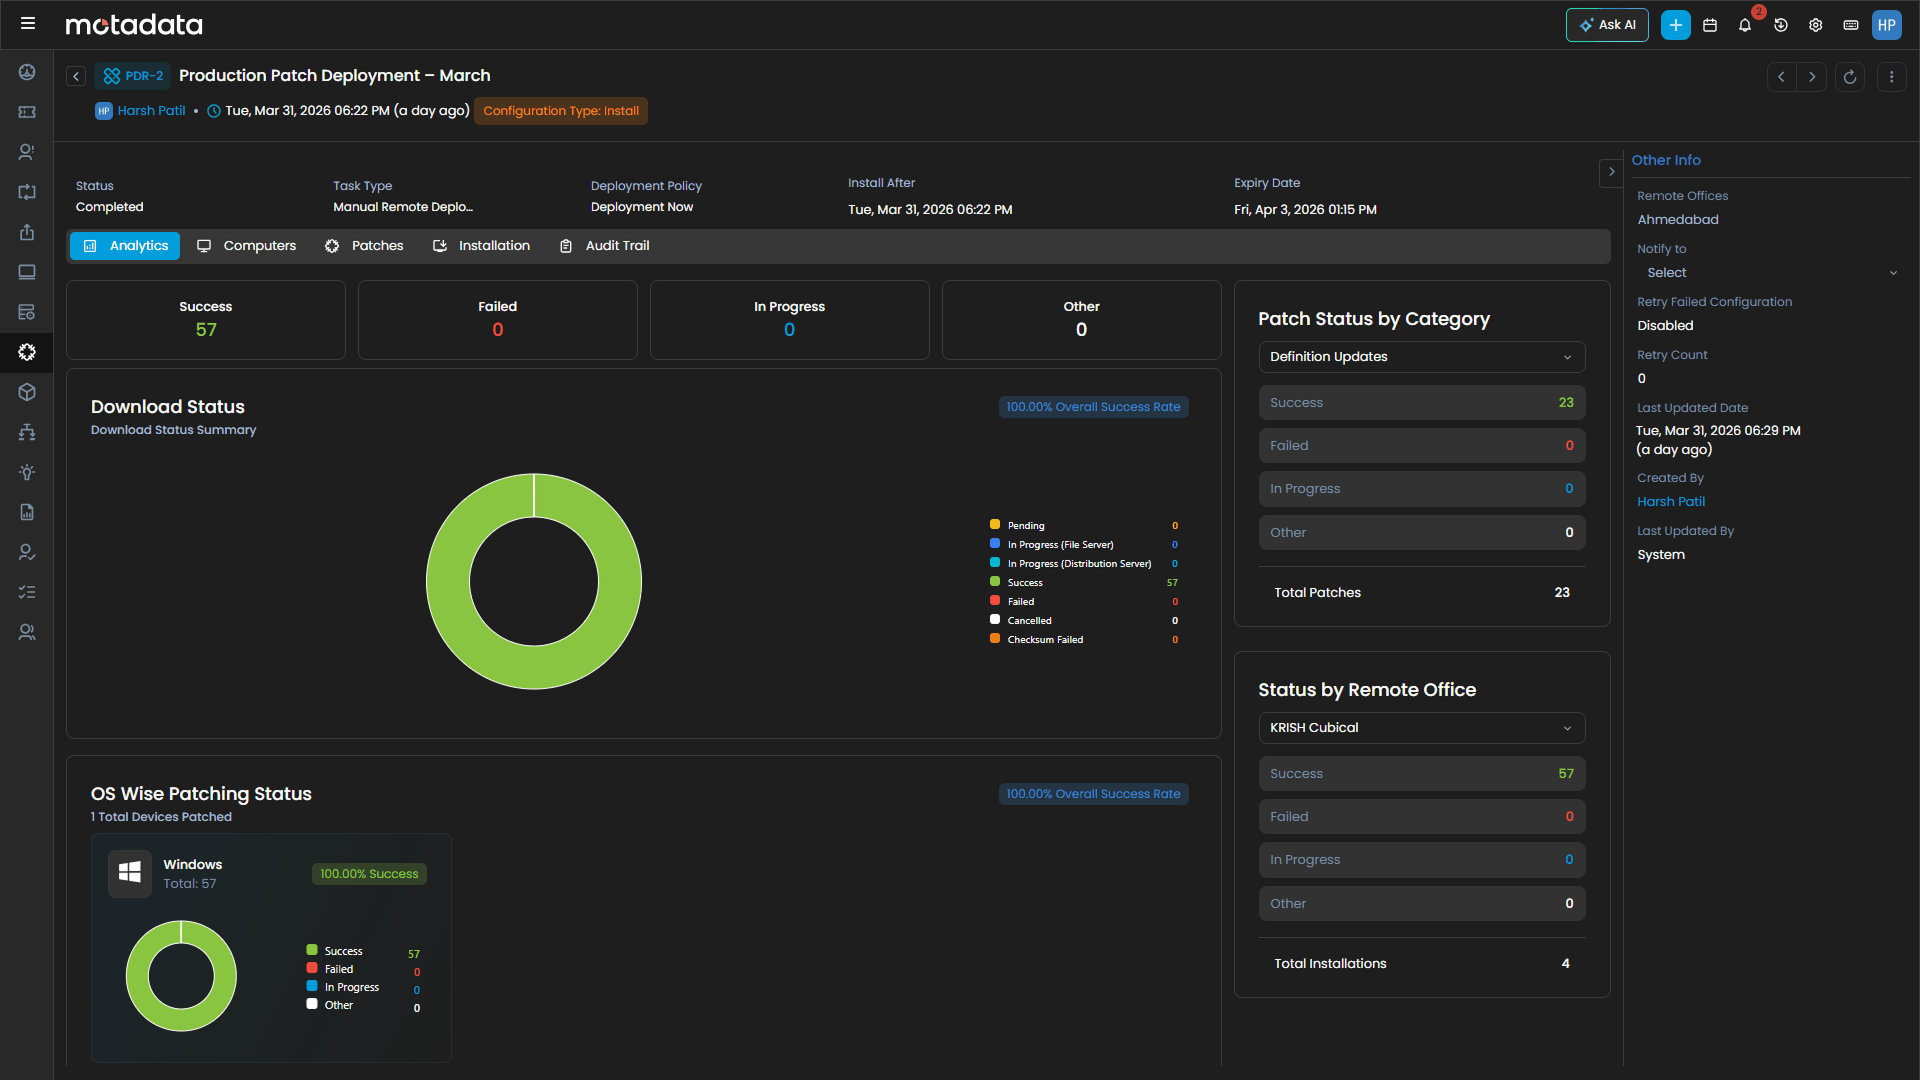Image resolution: width=1920 pixels, height=1080 pixels.
Task: Click the activity history icon in the header
Action: coord(1781,25)
